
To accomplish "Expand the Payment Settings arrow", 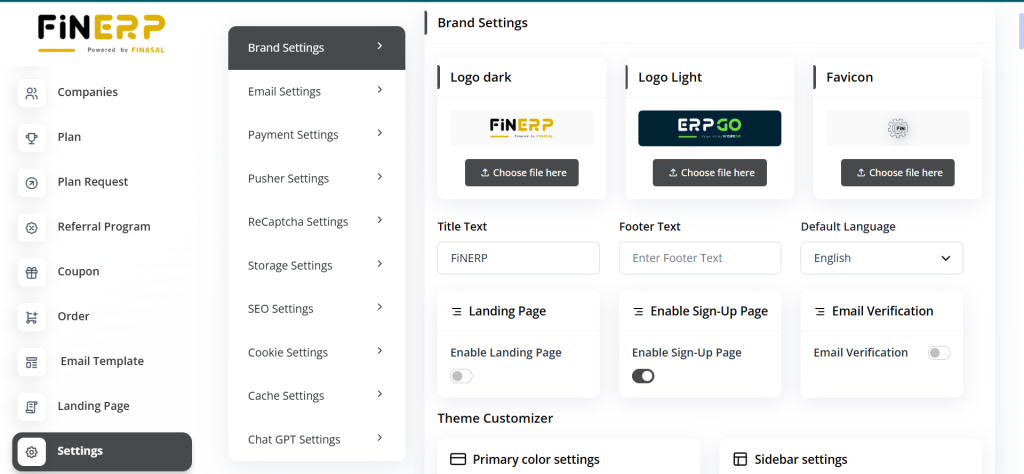I will (x=380, y=134).
